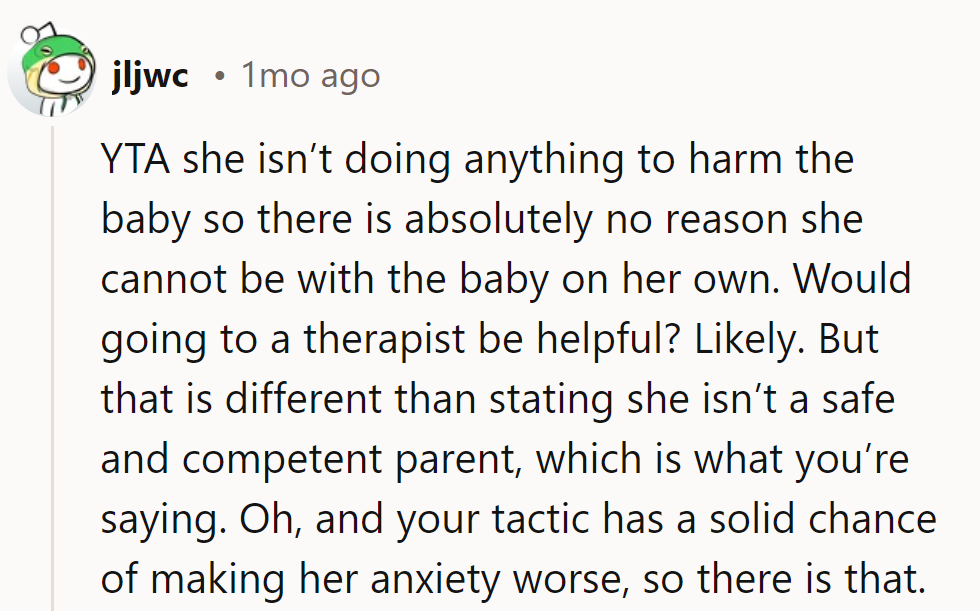This screenshot has height=611, width=980.
Task: Click the bullet separator before the timestamp
Action: point(219,77)
